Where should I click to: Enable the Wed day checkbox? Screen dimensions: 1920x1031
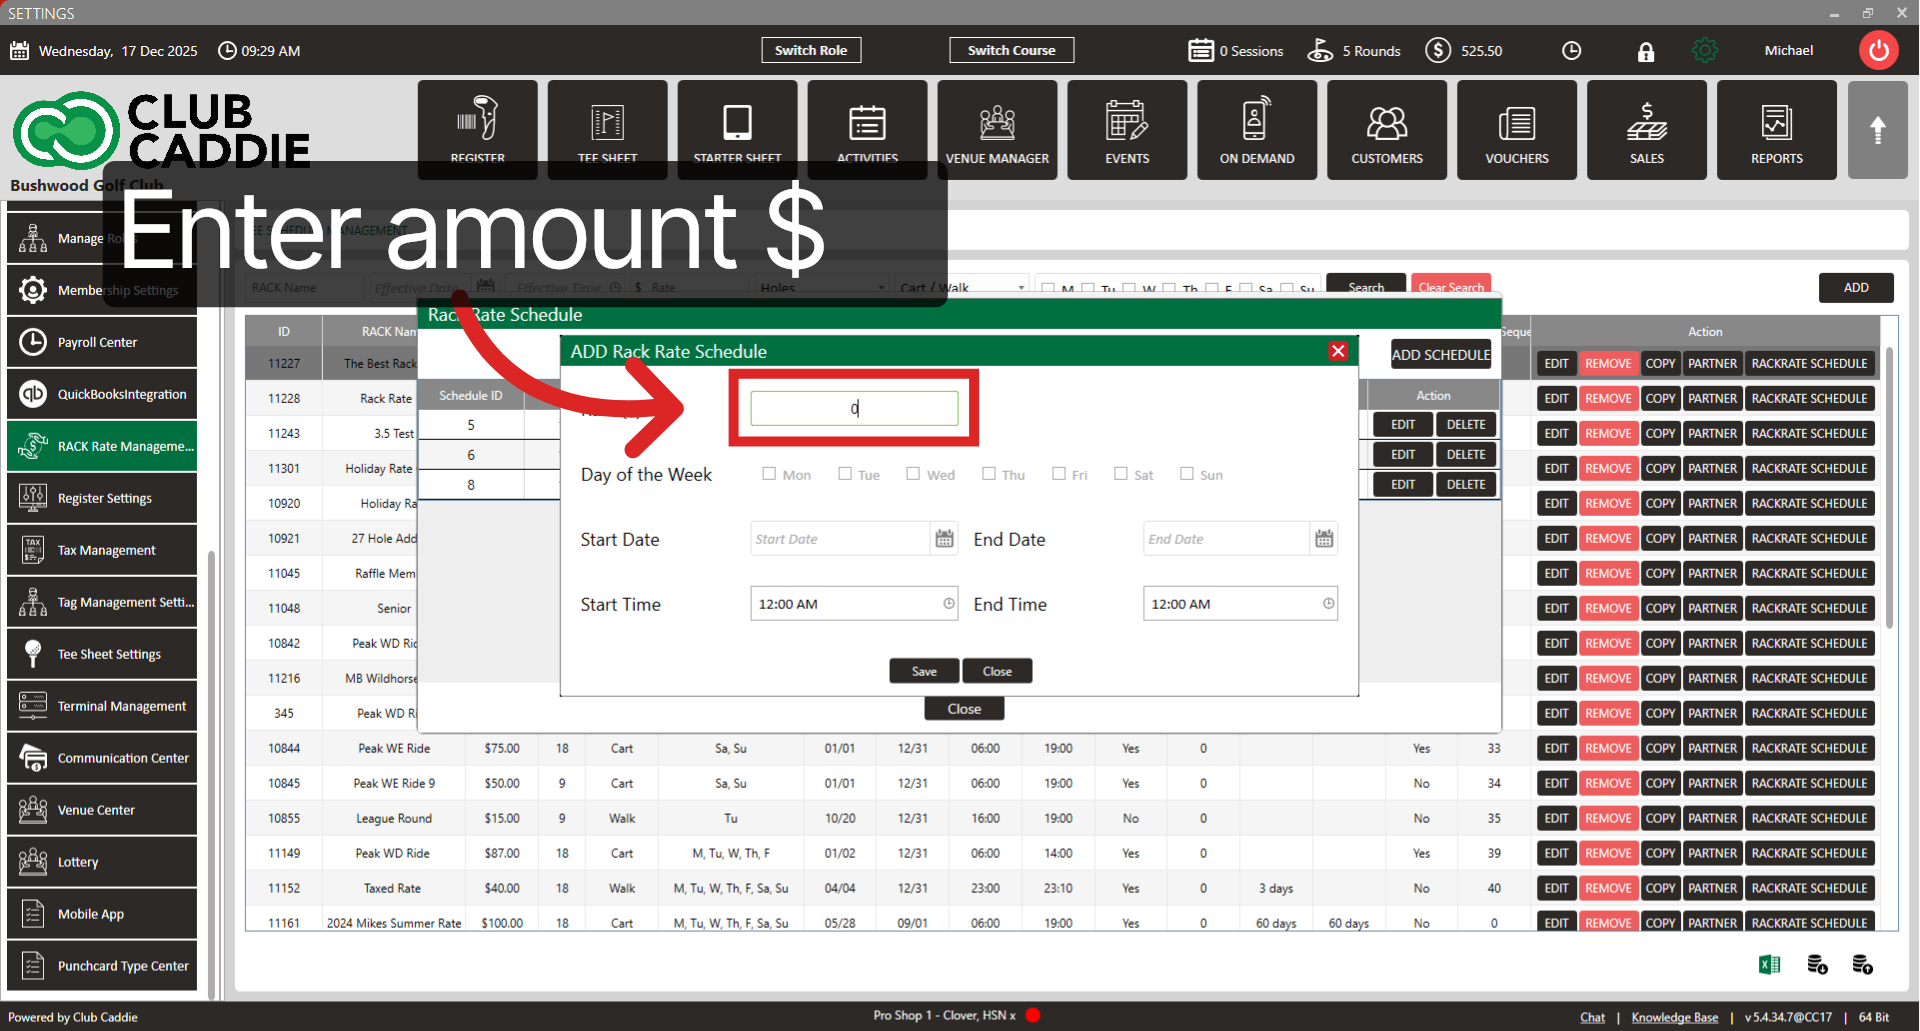click(x=913, y=474)
